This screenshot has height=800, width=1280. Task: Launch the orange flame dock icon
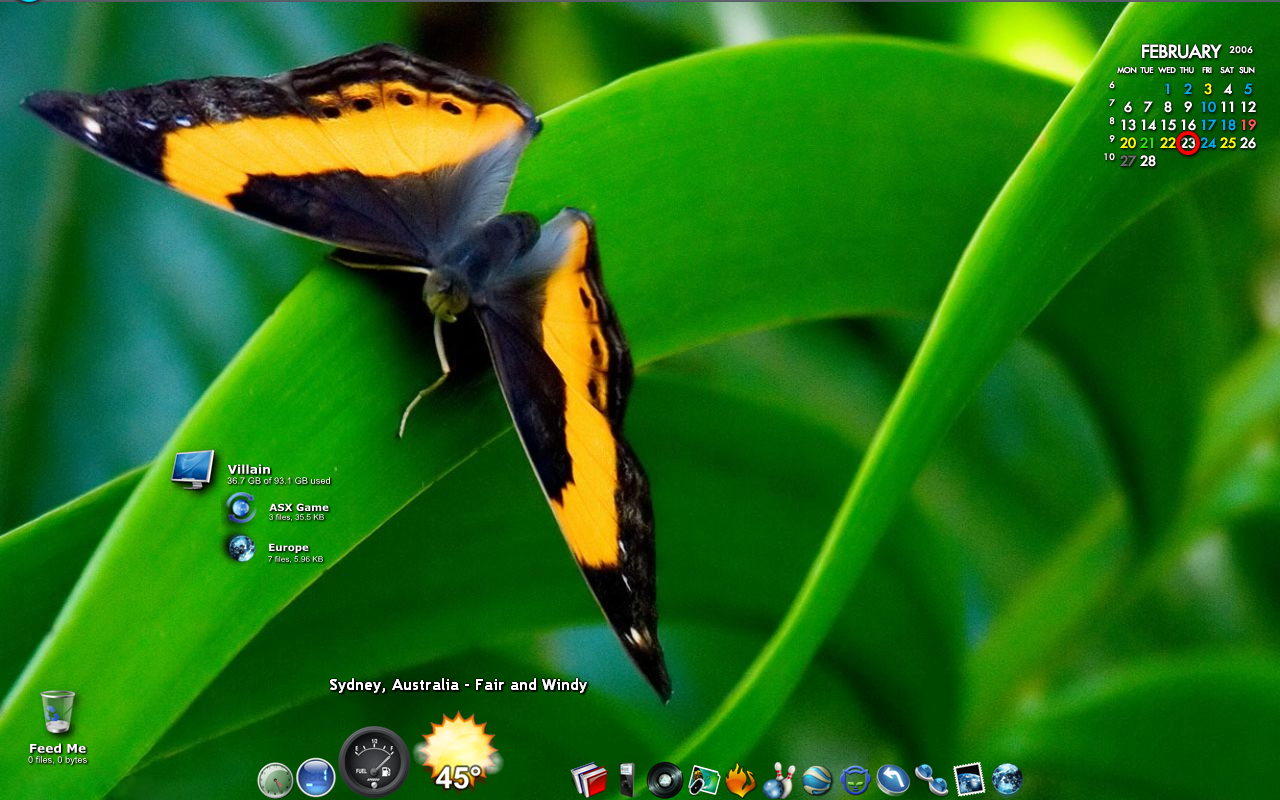740,779
